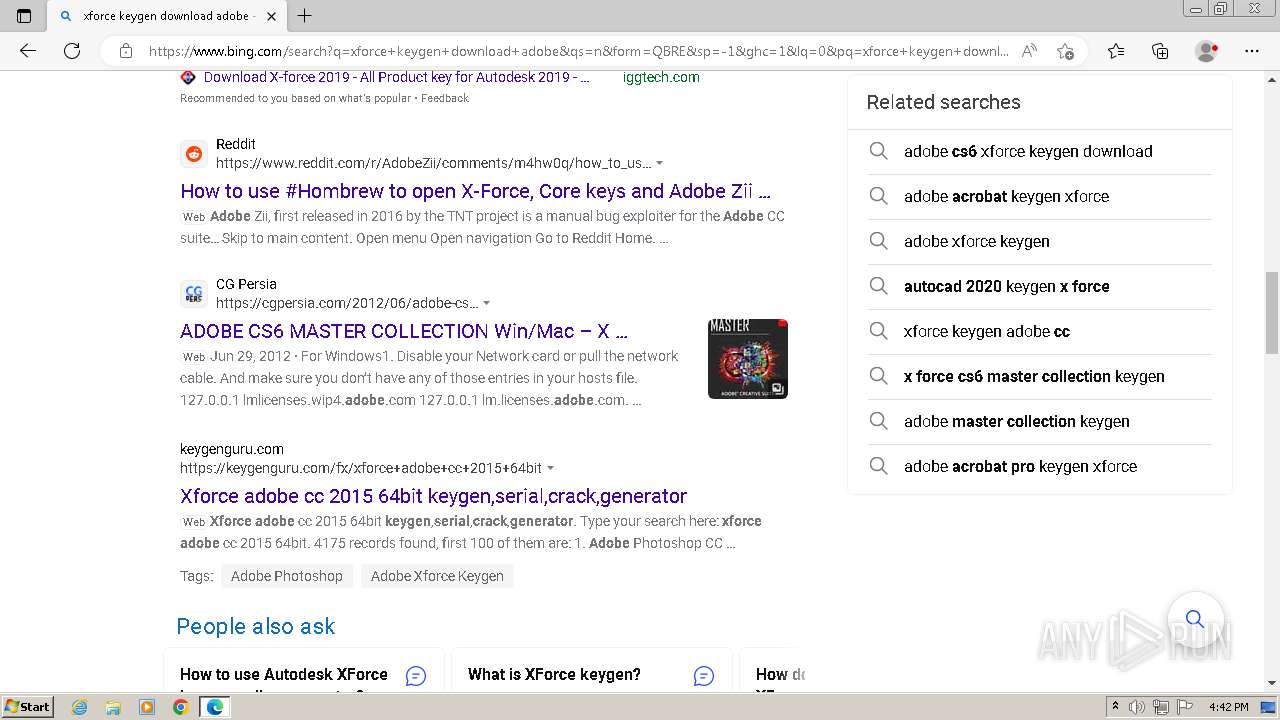The width and height of the screenshot is (1280, 720).
Task: Expand What is XForce keygen question
Action: [592, 675]
